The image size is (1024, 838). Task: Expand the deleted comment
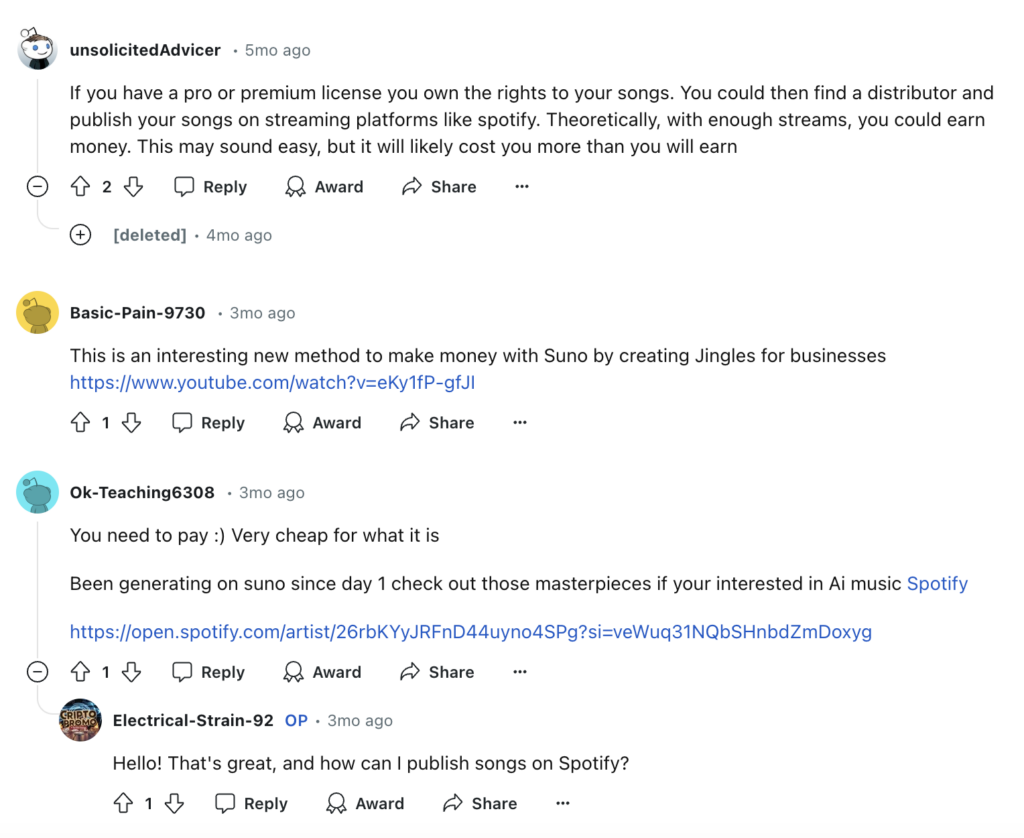tap(80, 234)
